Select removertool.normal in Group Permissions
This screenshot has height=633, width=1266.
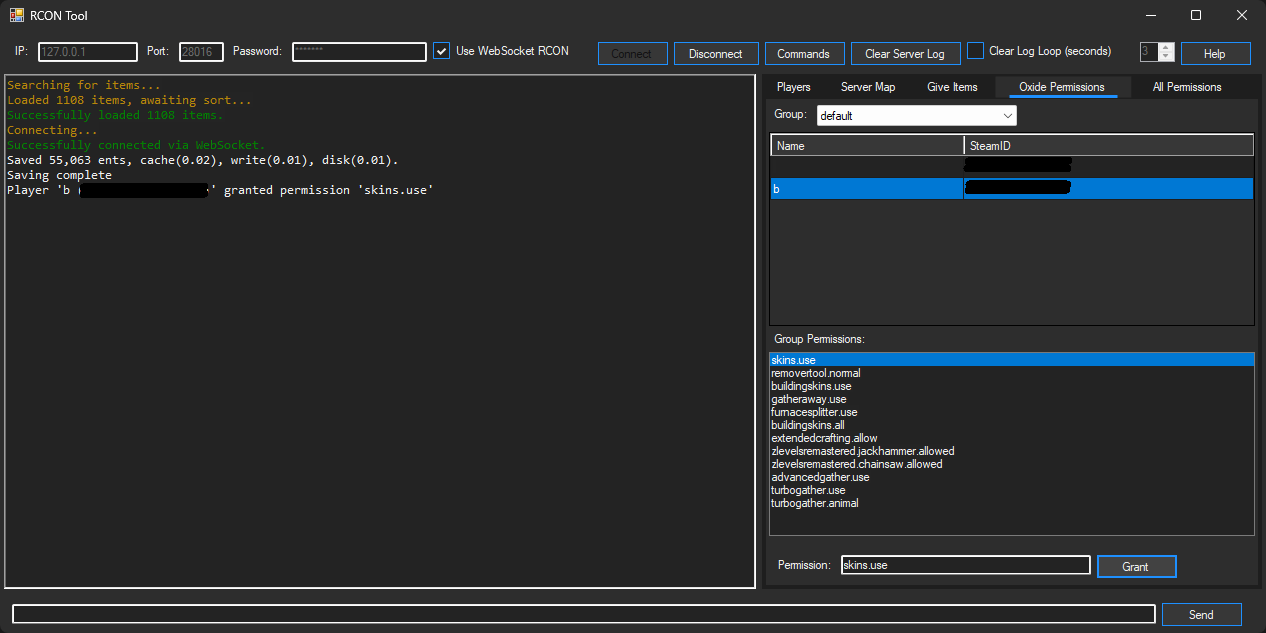[815, 372]
